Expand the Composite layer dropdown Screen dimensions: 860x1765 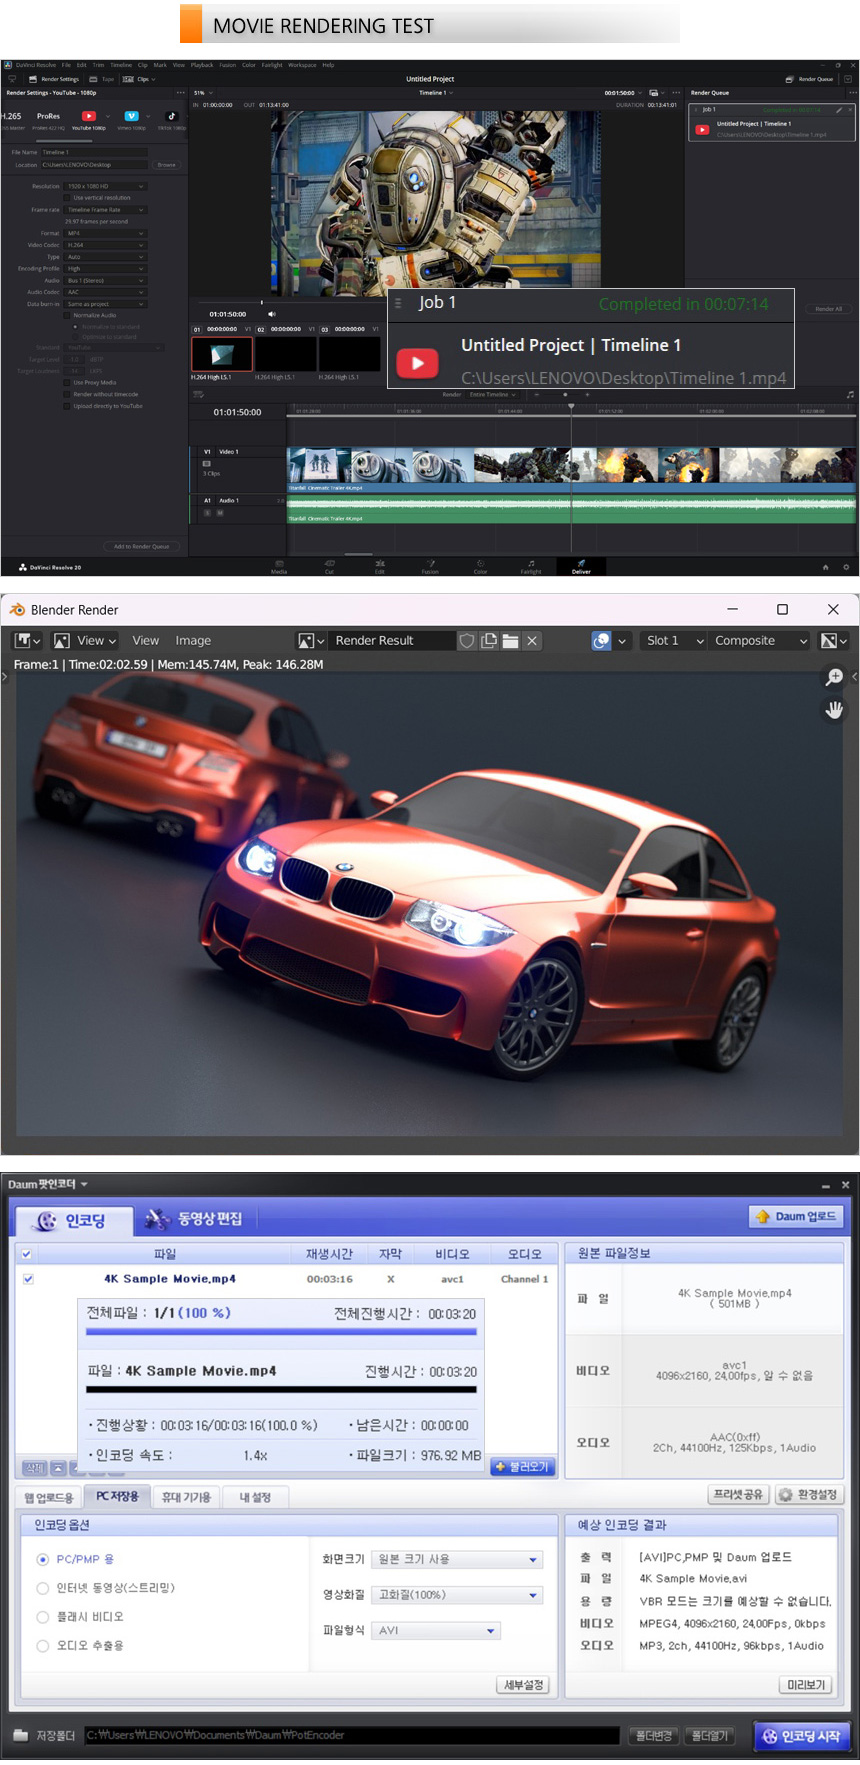pyautogui.click(x=759, y=641)
